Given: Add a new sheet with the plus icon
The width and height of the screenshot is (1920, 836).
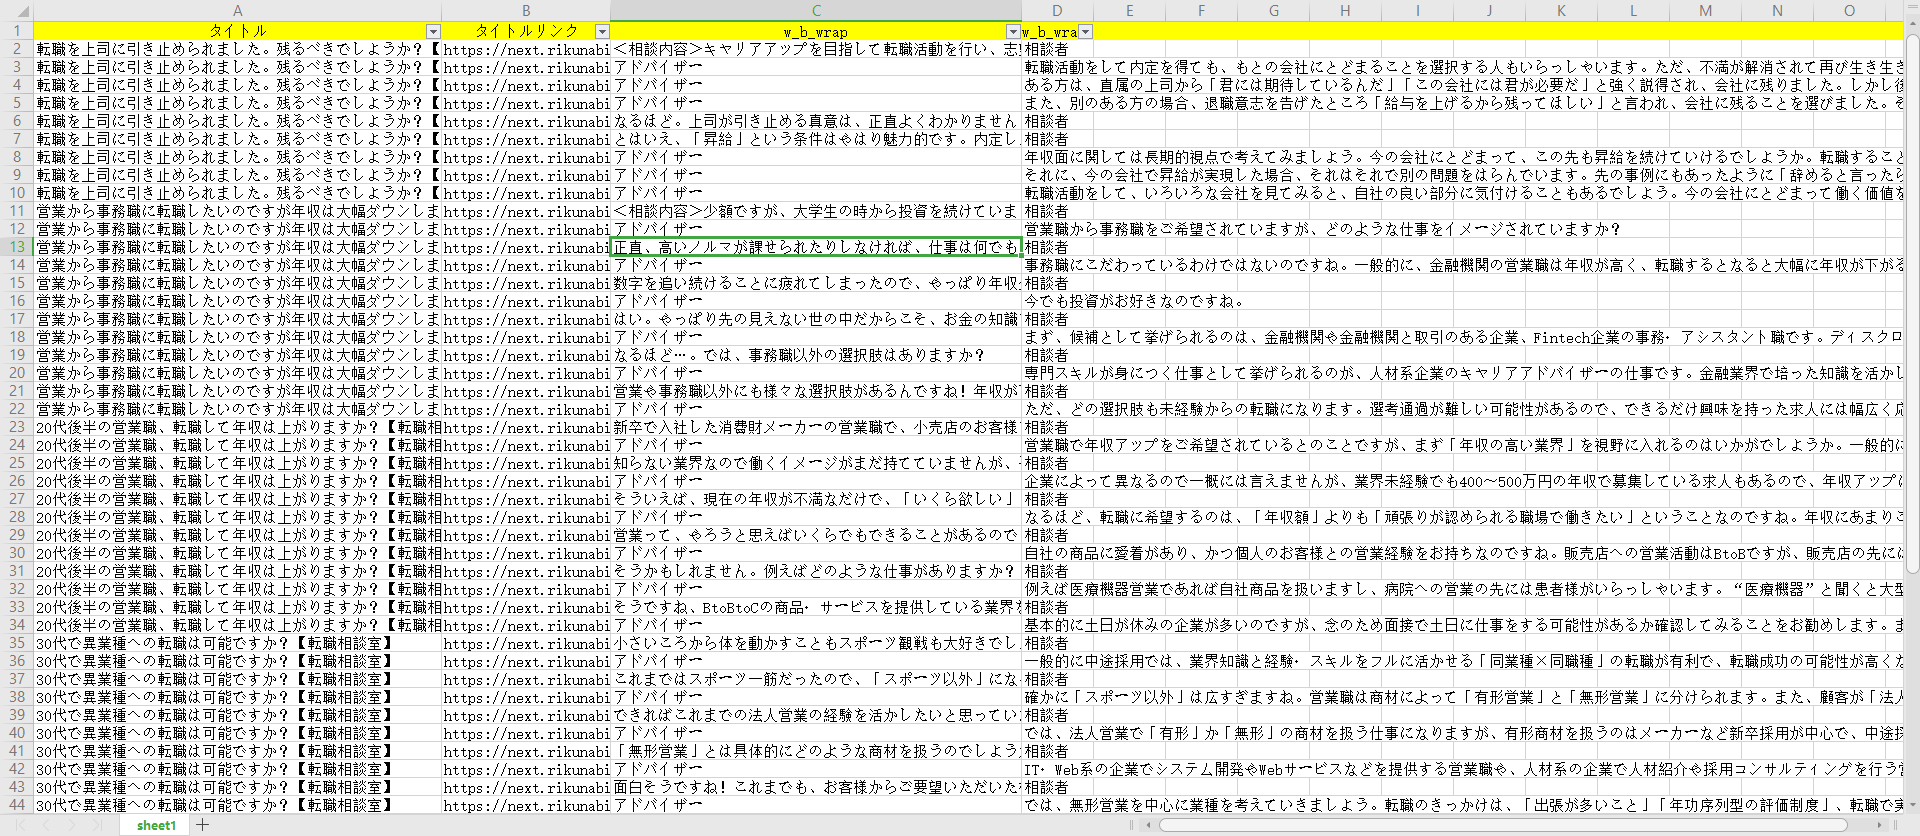Looking at the screenshot, I should tap(203, 825).
